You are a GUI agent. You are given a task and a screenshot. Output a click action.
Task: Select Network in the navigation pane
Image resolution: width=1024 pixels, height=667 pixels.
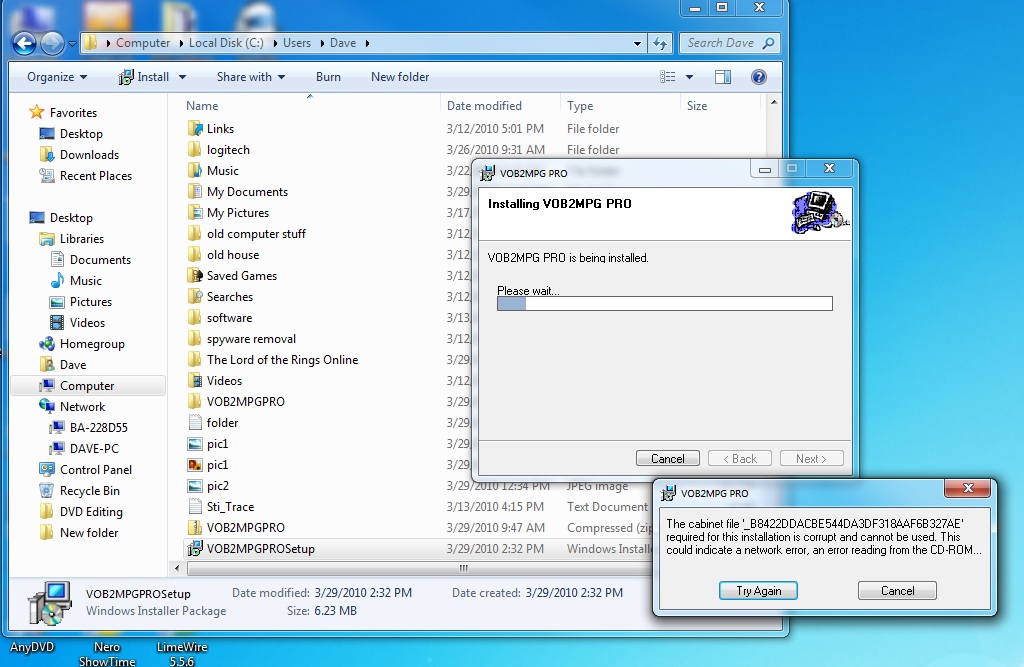tap(82, 407)
